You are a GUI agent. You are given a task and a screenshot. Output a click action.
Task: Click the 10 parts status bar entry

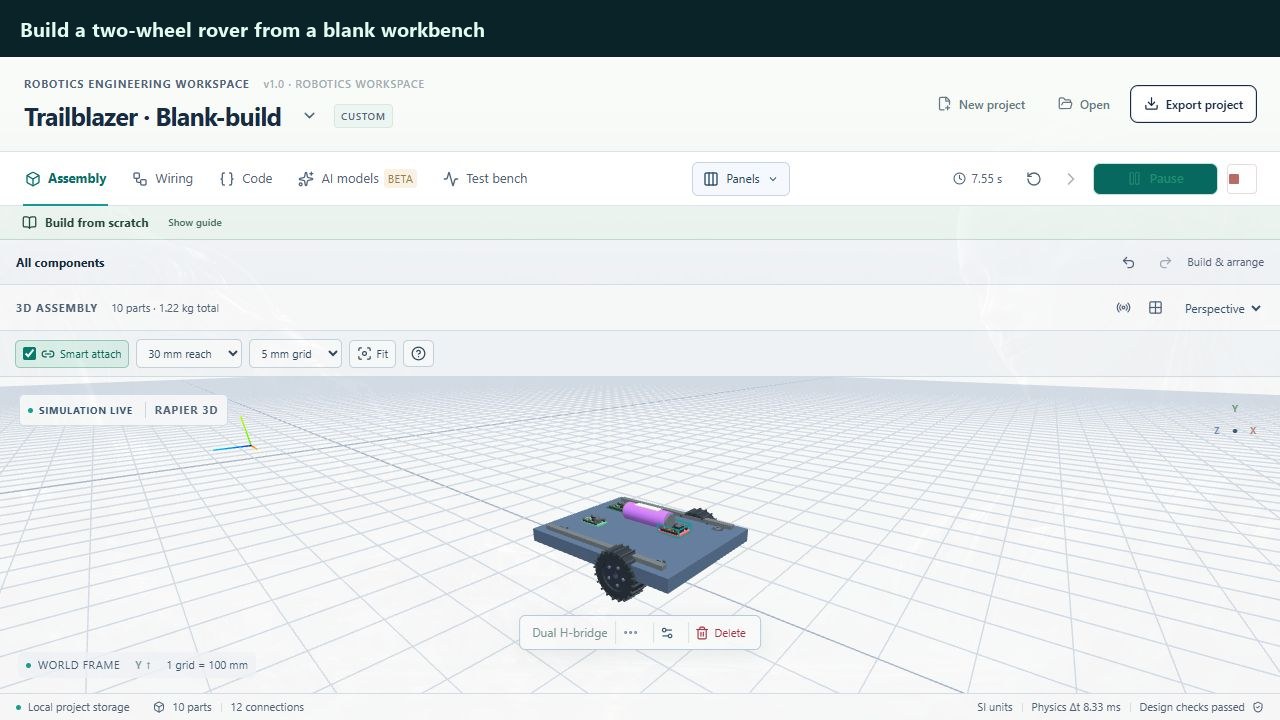182,707
